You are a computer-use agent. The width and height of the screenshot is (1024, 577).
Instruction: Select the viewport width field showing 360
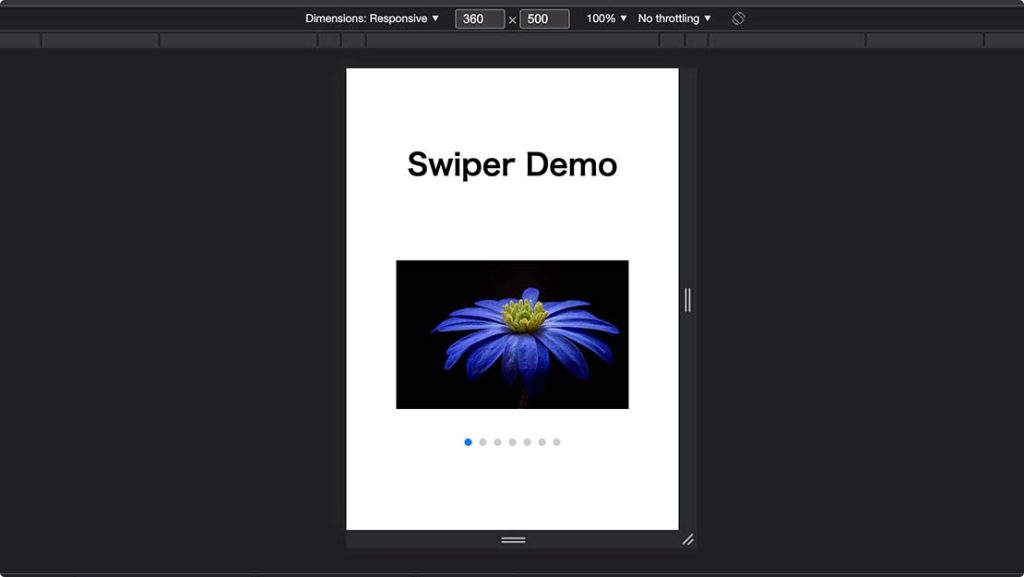point(479,18)
